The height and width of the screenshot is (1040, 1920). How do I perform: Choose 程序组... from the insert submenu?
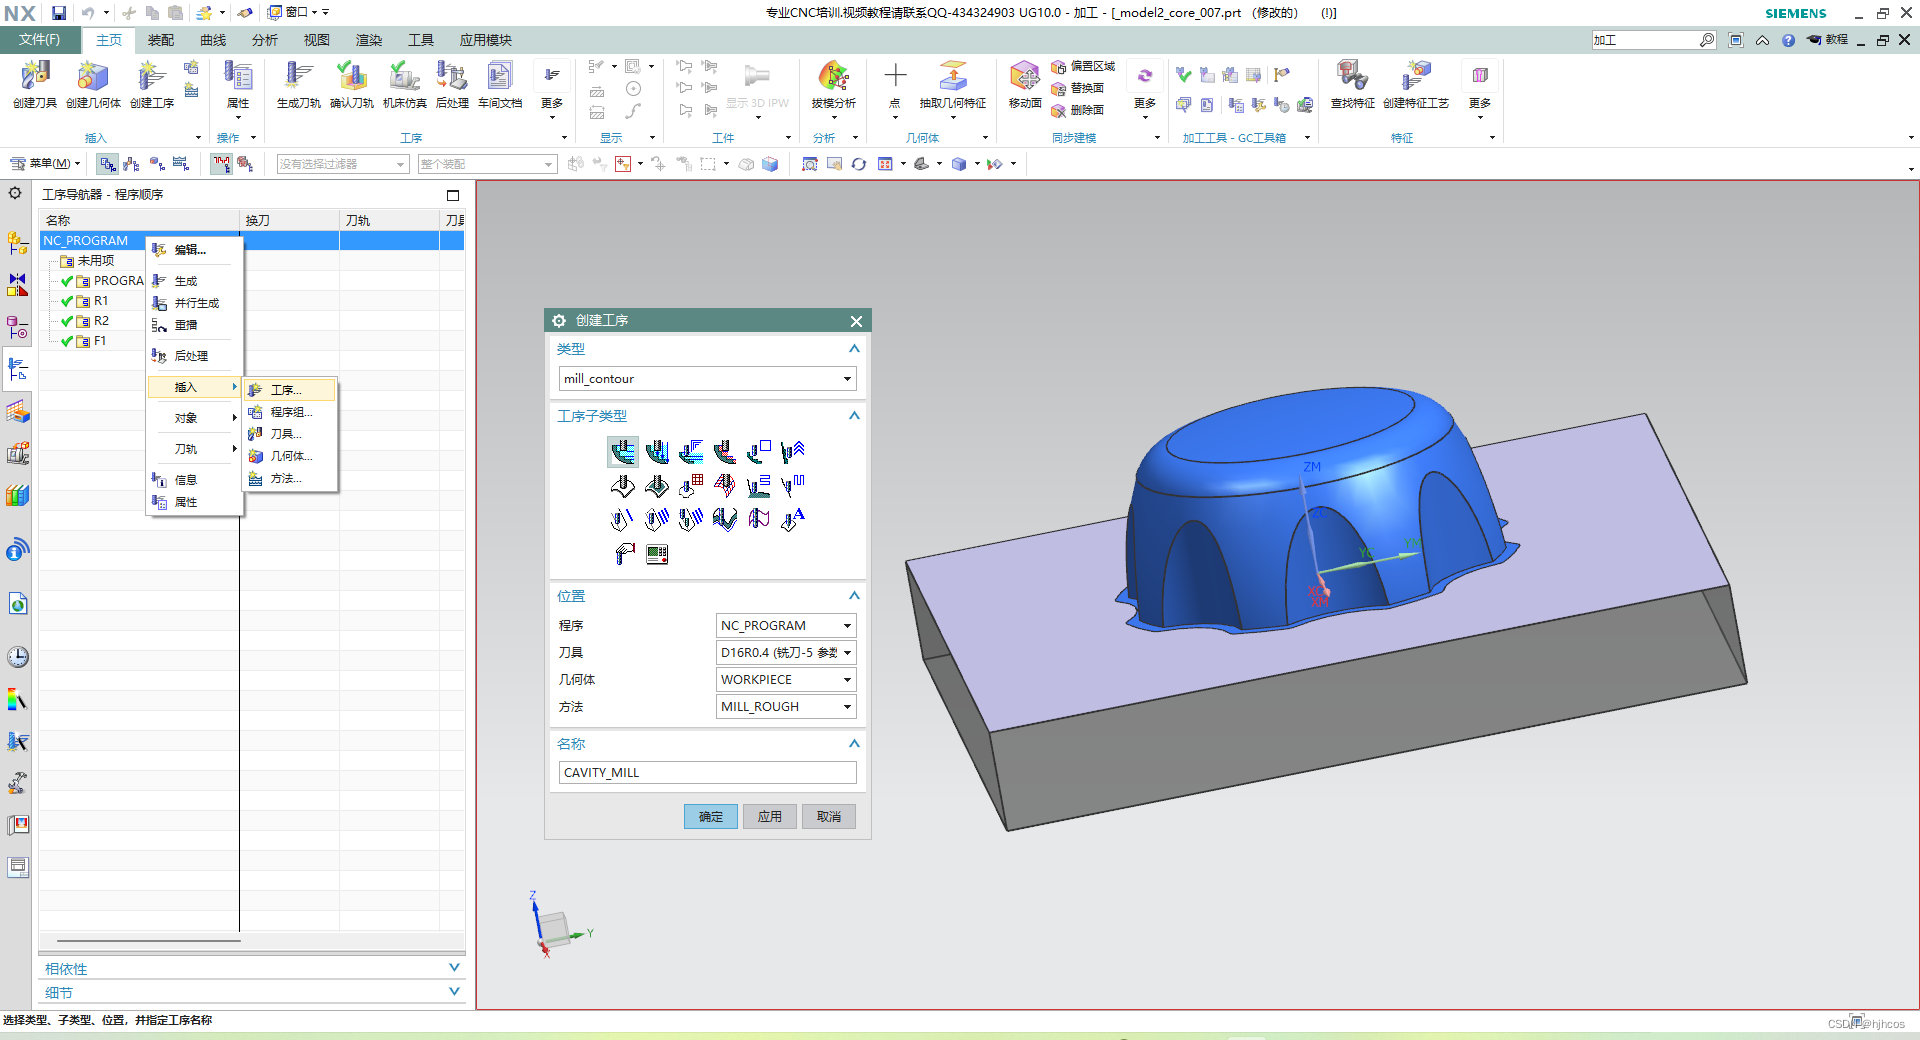[291, 412]
